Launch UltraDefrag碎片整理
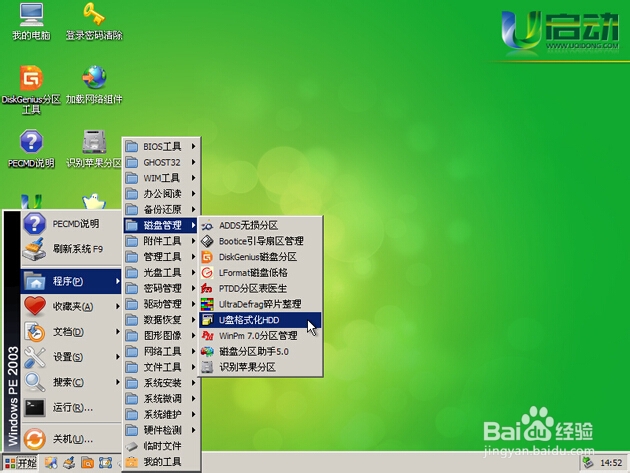This screenshot has width=630, height=473. click(261, 304)
